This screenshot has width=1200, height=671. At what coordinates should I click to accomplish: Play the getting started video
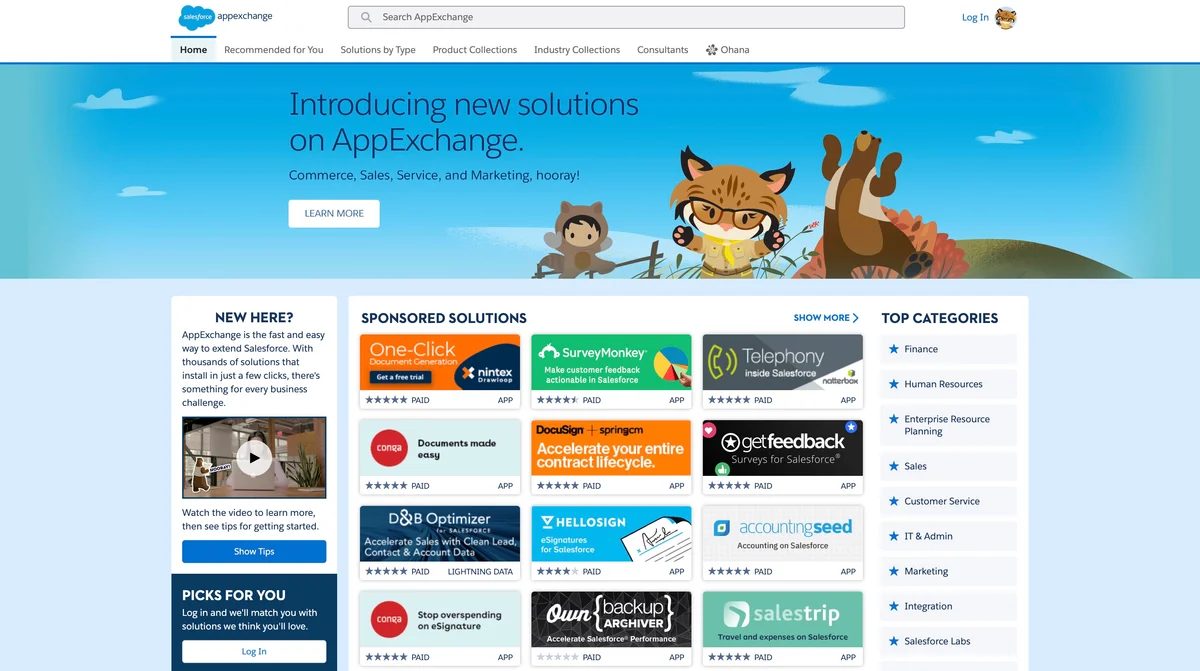click(253, 456)
